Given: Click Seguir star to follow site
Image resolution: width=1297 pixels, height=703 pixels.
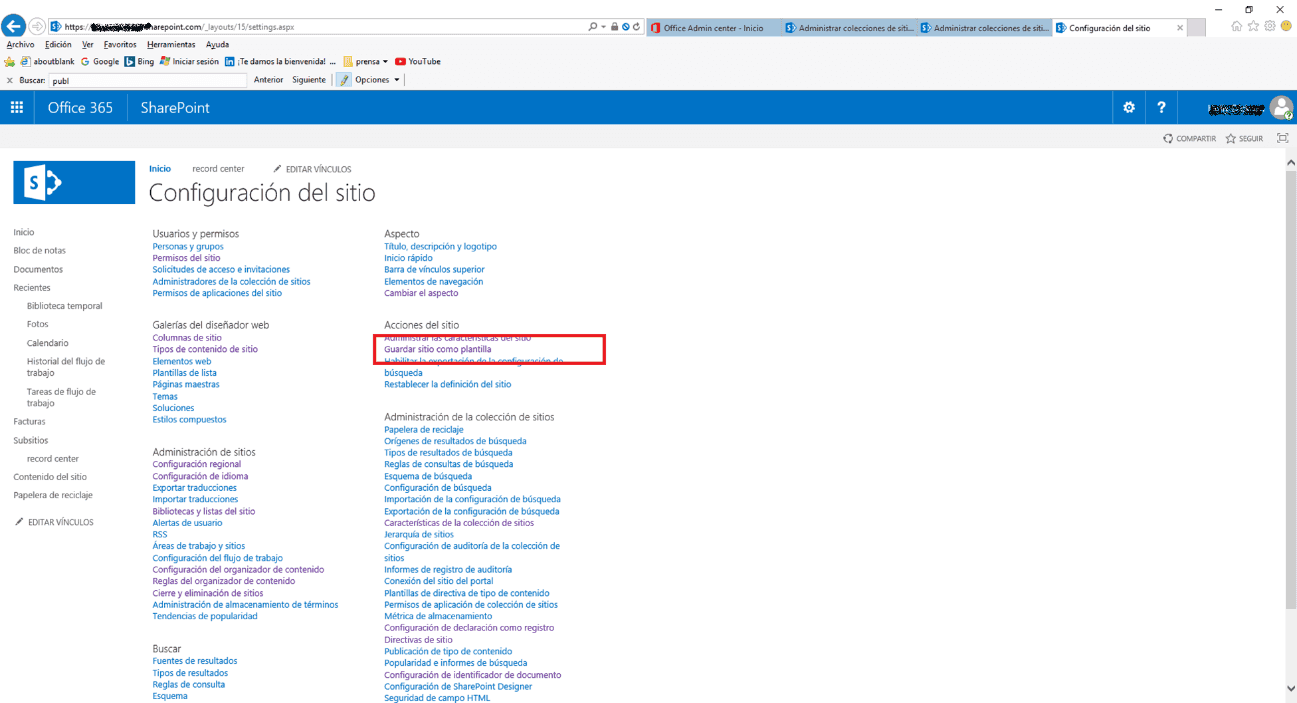Looking at the screenshot, I should [1244, 139].
